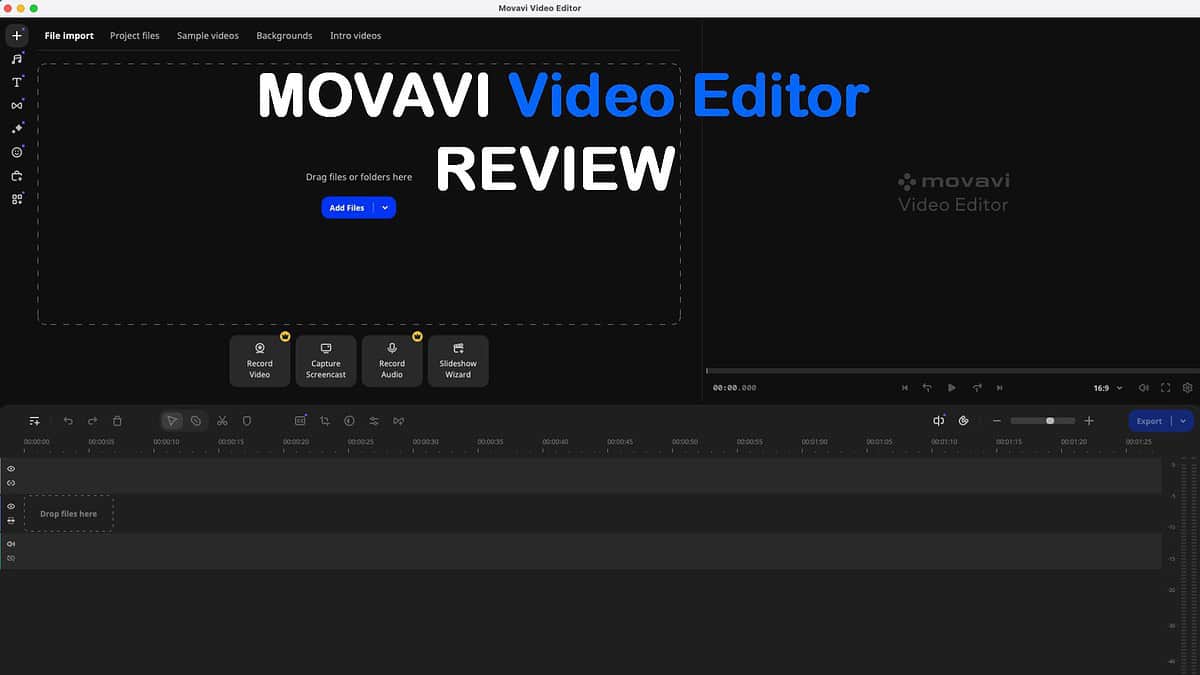
Task: Select the Crop tool in the timeline toolbar
Action: coord(324,421)
